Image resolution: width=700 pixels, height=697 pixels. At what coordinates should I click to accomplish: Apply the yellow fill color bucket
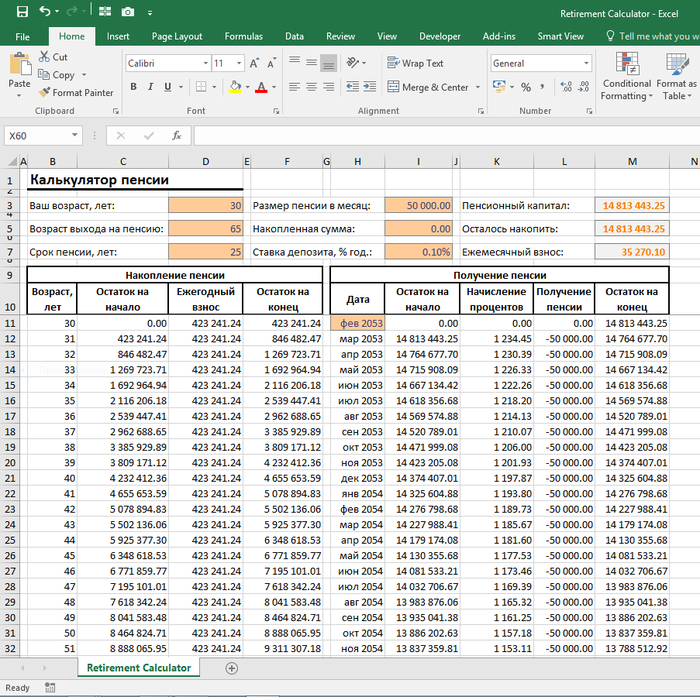click(x=235, y=87)
